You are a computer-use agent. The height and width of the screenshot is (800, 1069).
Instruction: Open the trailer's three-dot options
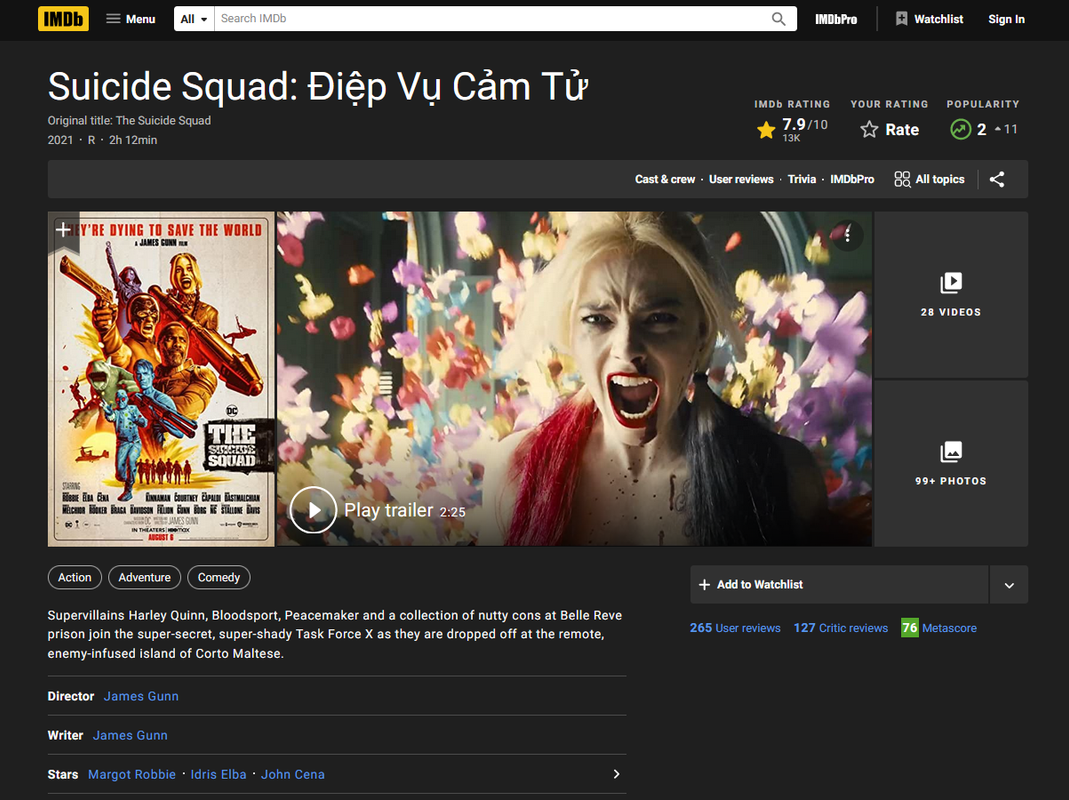tap(847, 235)
